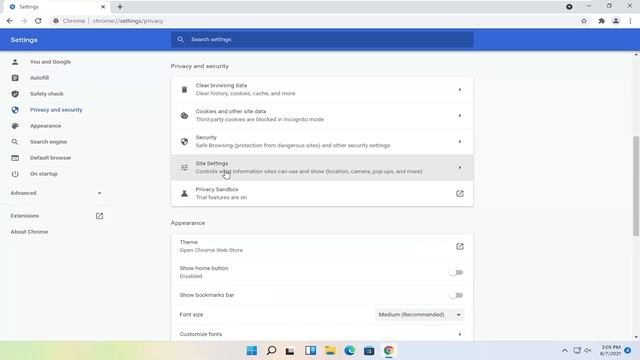Open Extensions link in sidebar
This screenshot has height=360, width=640.
(x=25, y=216)
